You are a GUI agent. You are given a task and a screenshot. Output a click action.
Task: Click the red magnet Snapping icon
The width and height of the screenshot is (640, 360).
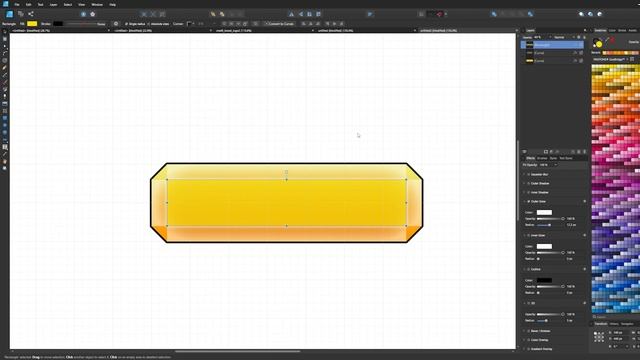click(x=440, y=14)
